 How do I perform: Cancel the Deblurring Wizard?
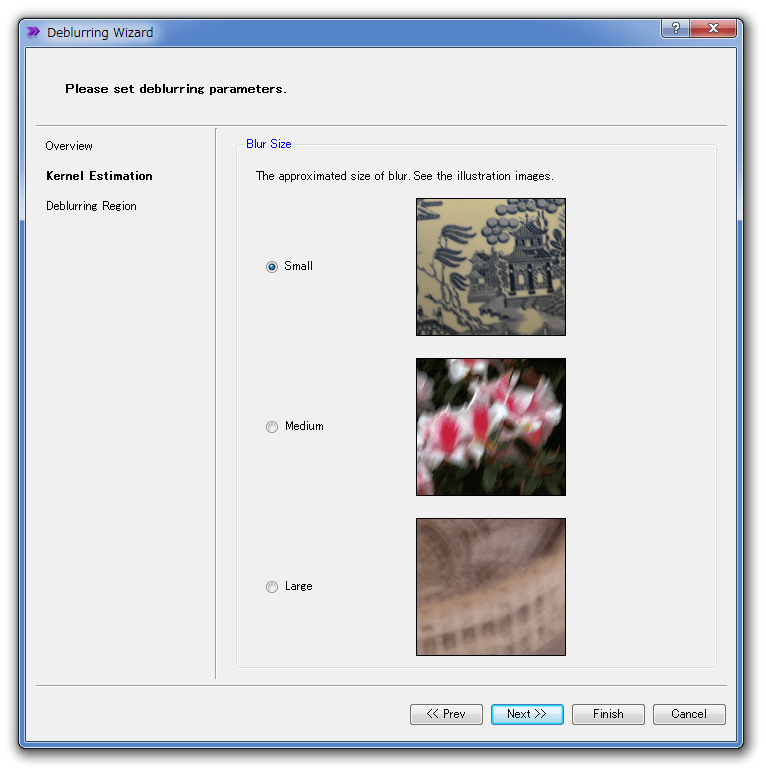pyautogui.click(x=689, y=714)
